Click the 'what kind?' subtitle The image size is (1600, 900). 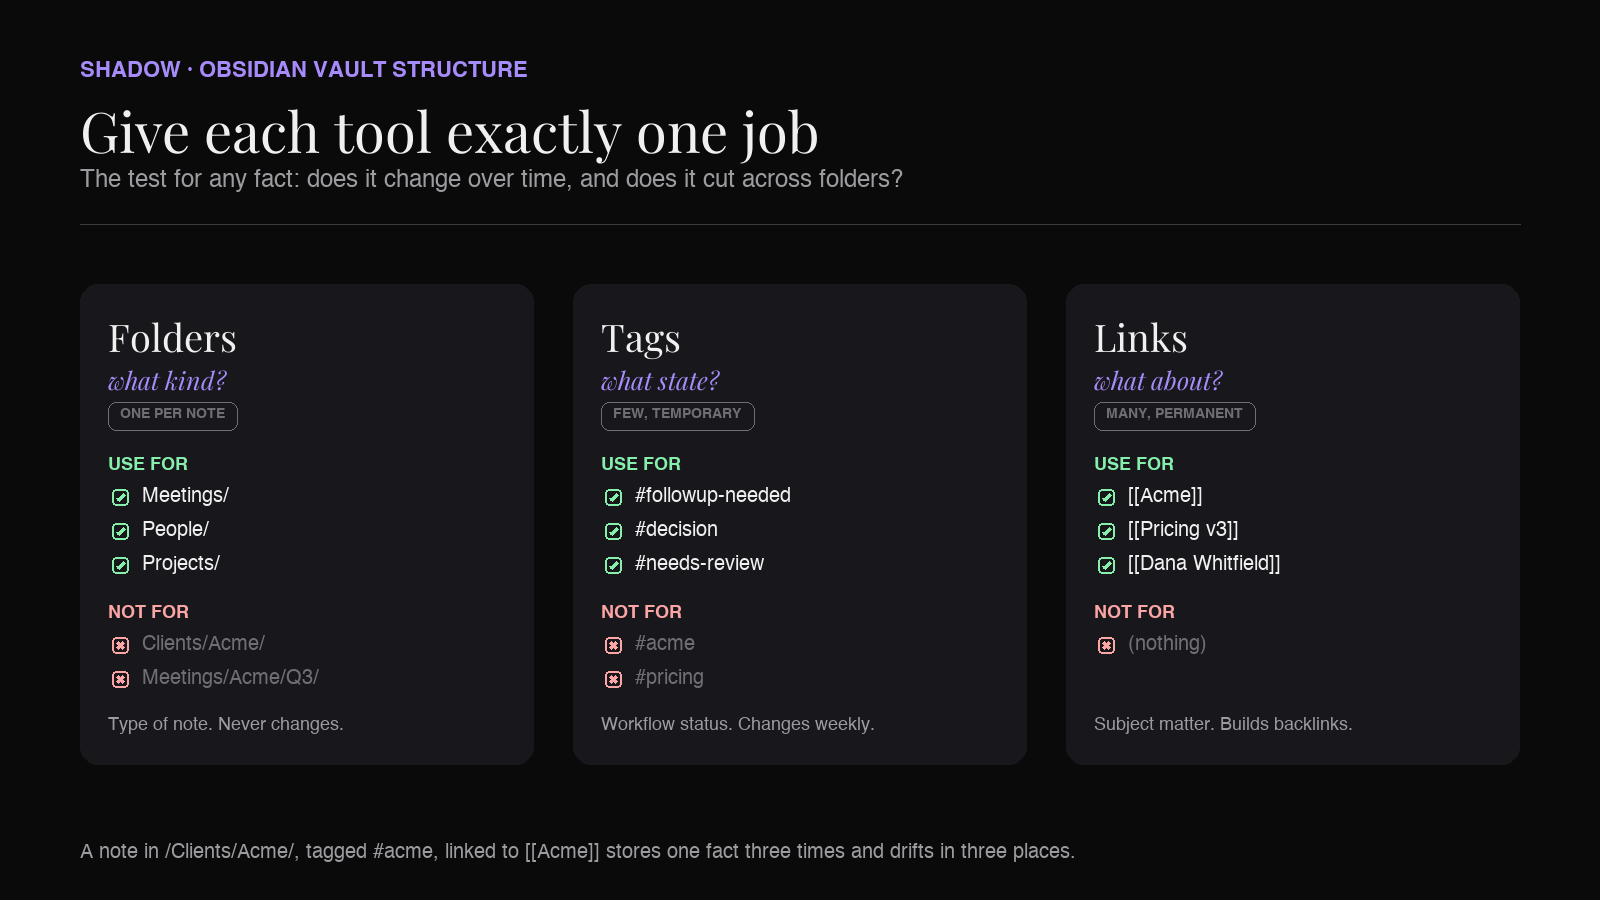click(x=168, y=381)
